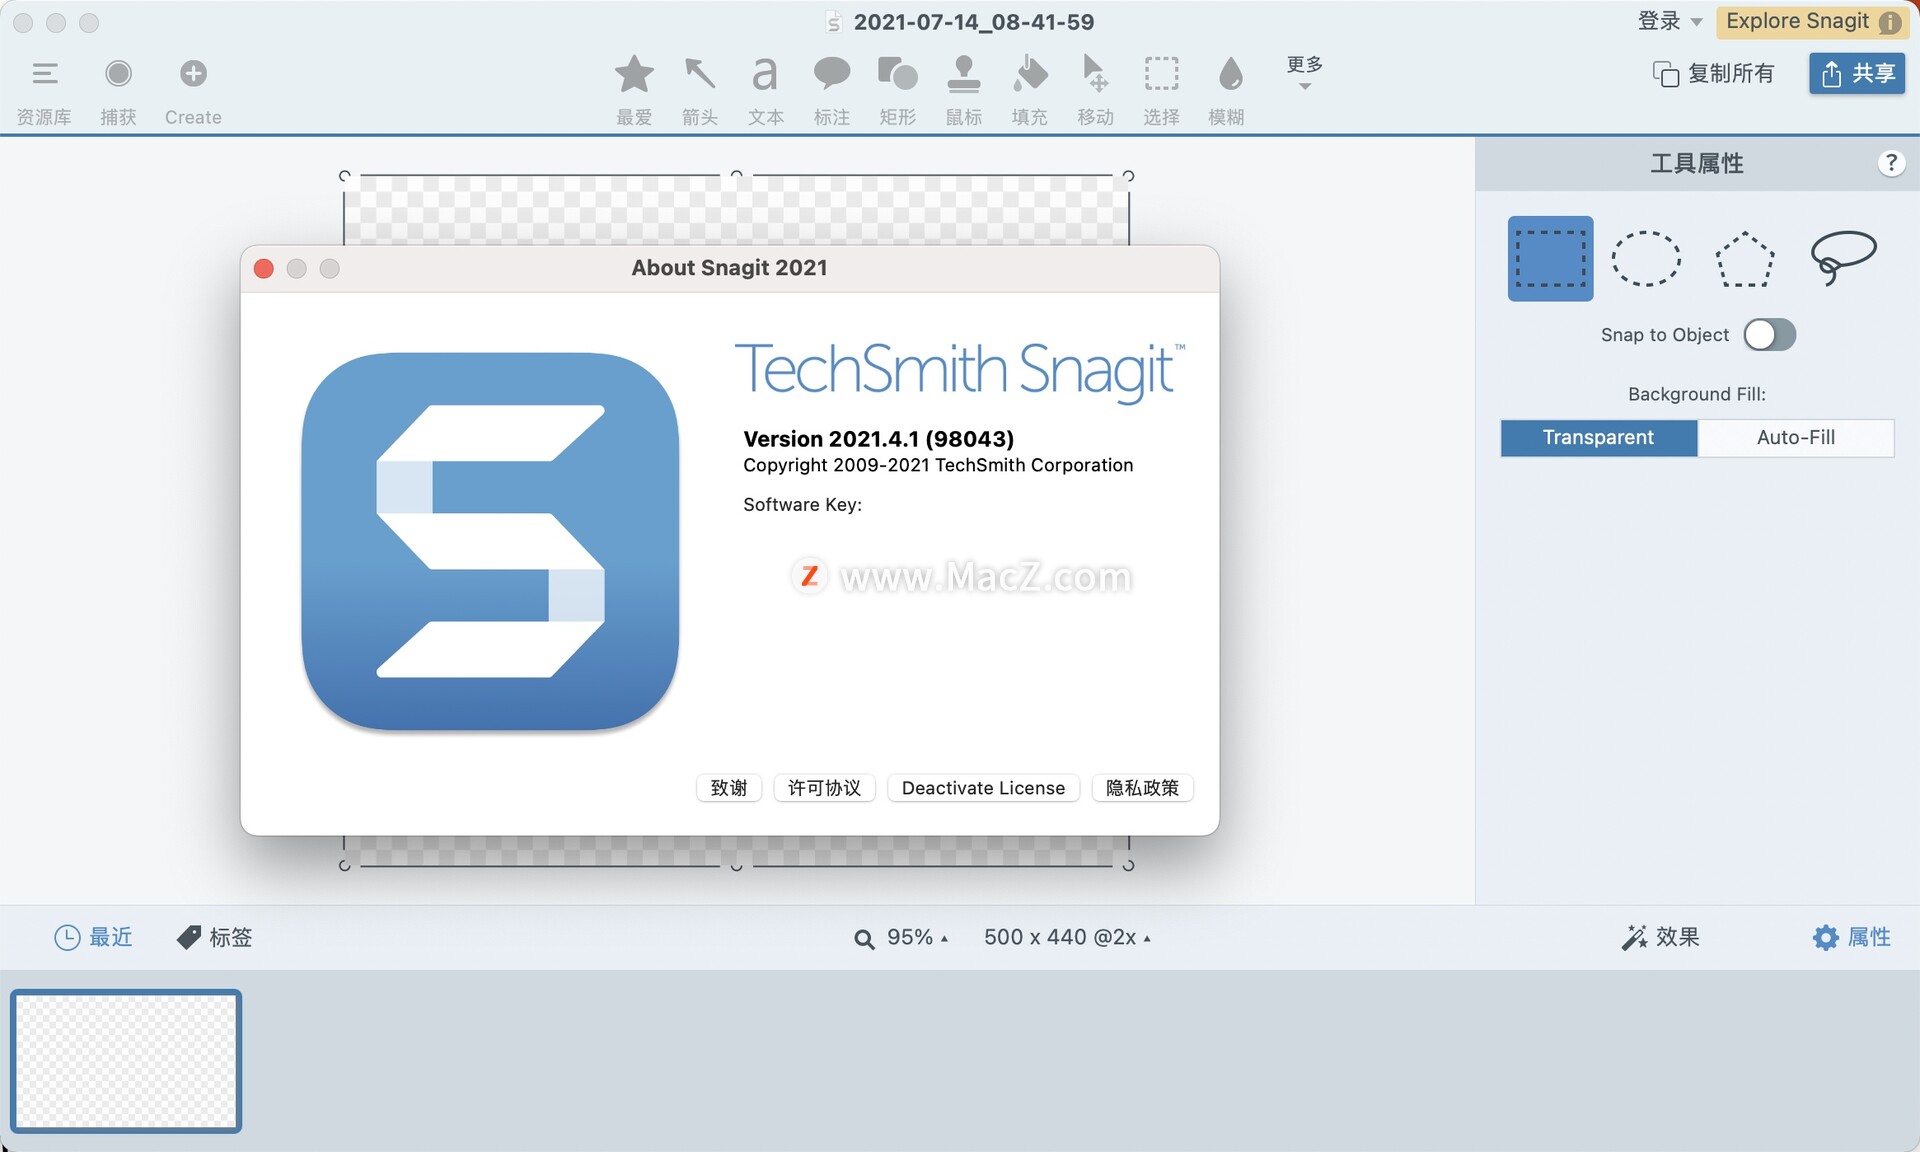The height and width of the screenshot is (1152, 1920).
Task: Select the Fill (填充) bucket tool
Action: pyautogui.click(x=1029, y=75)
